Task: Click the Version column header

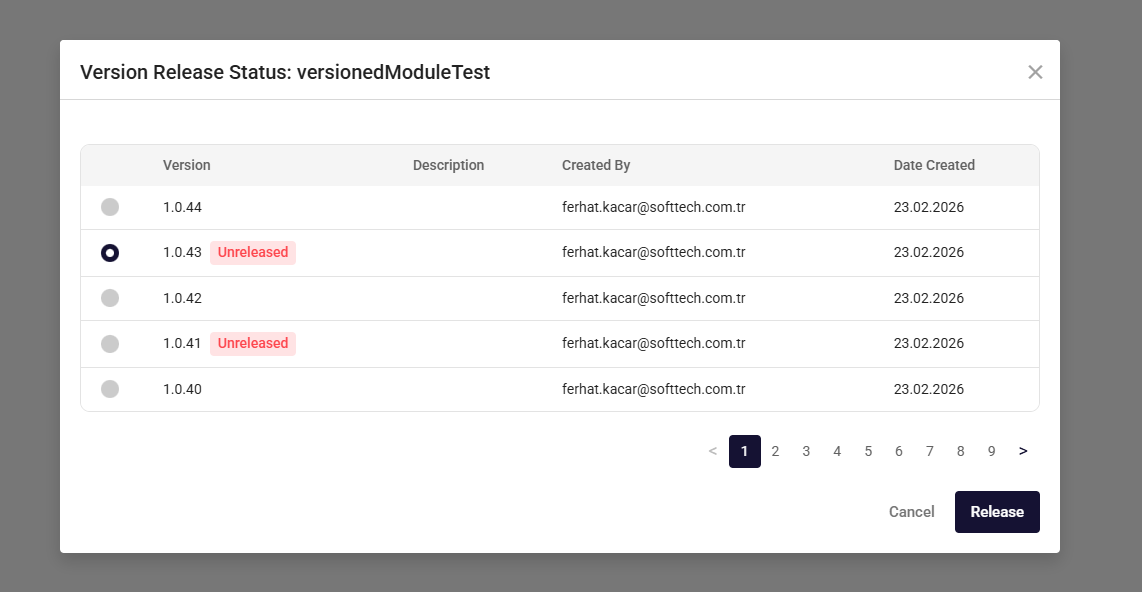Action: point(187,165)
